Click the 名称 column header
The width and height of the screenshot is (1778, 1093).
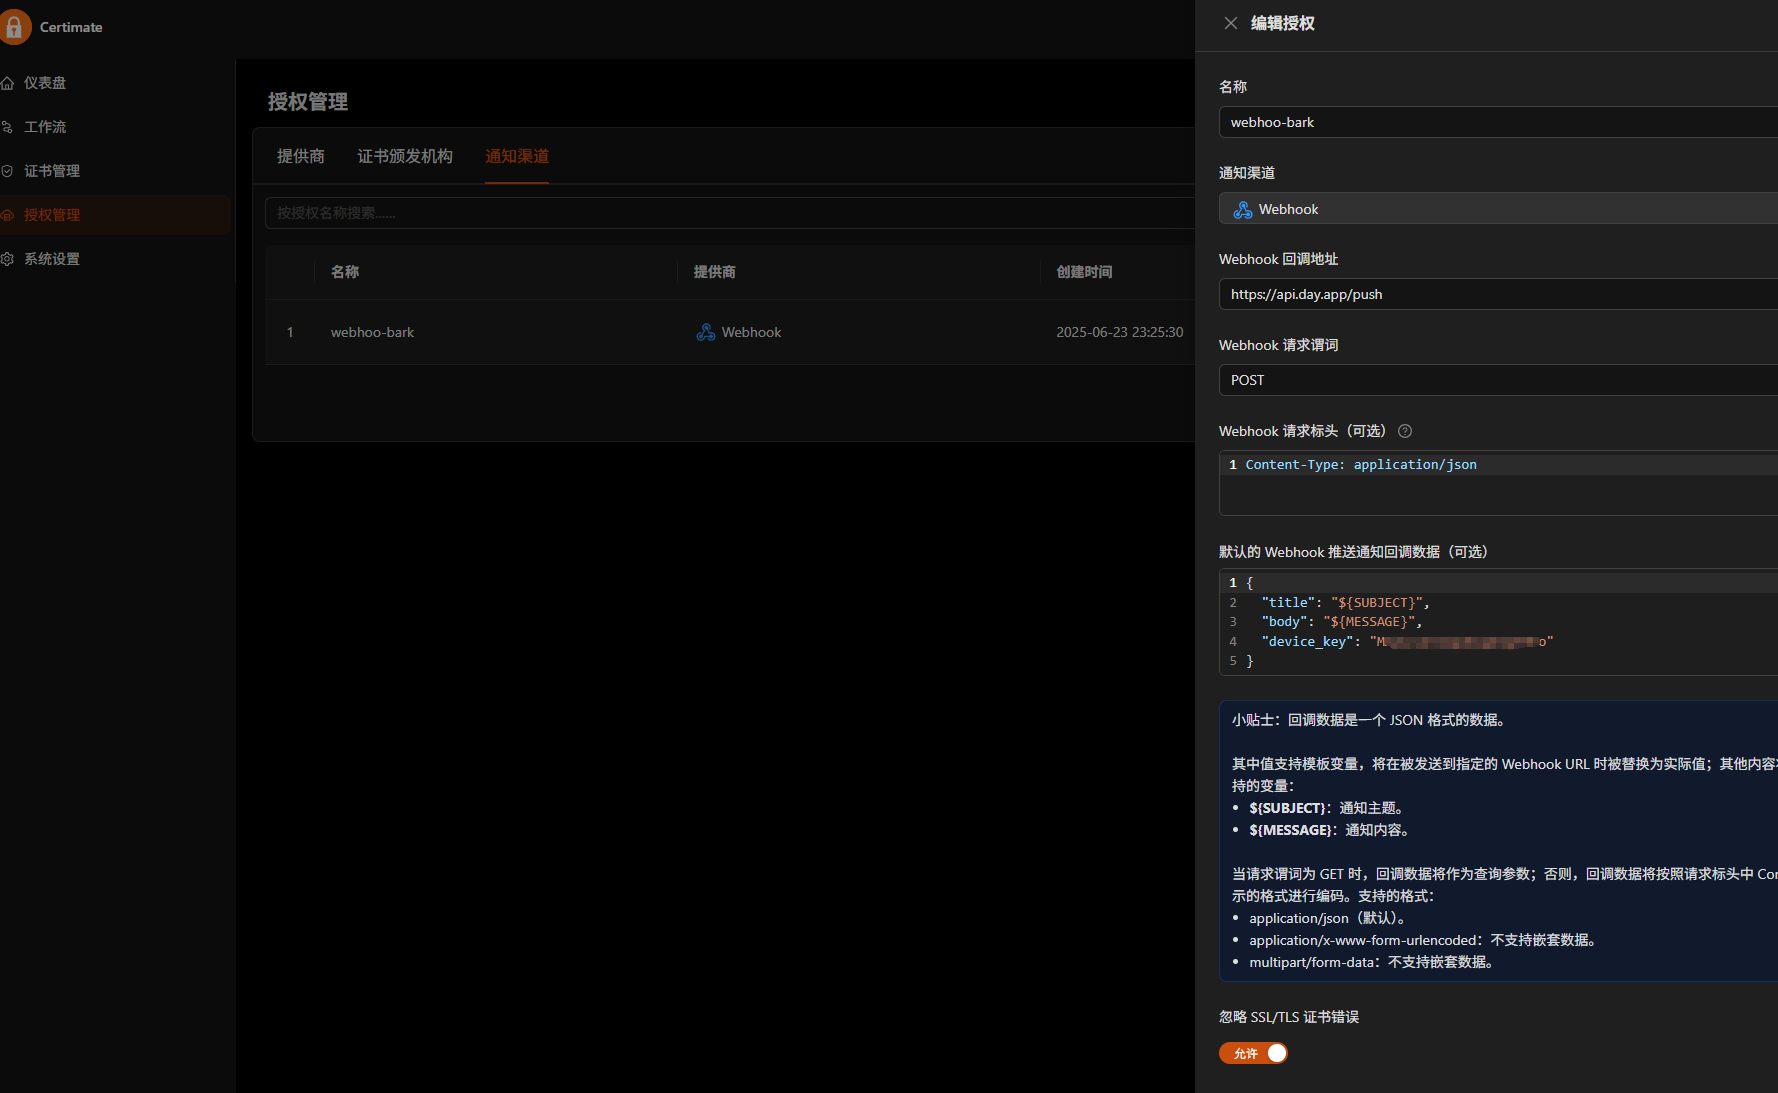tap(345, 272)
